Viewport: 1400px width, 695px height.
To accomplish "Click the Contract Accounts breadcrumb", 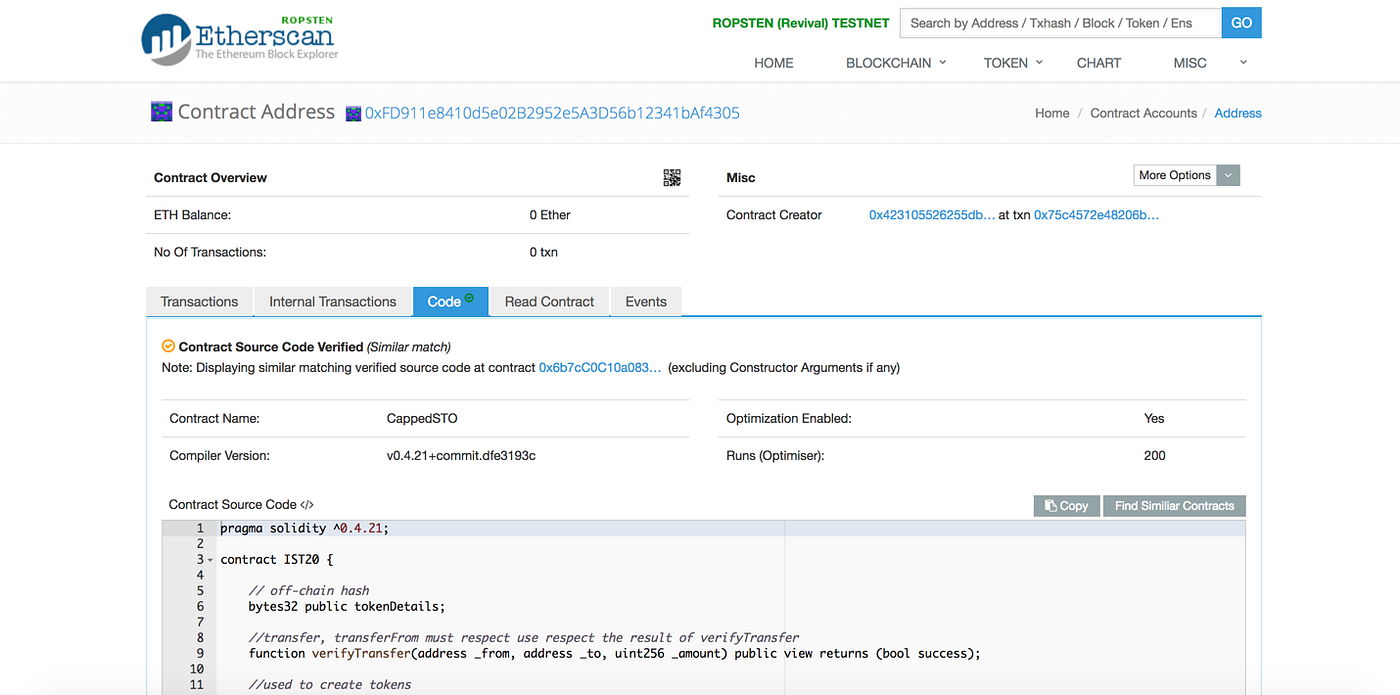I will coord(1143,113).
